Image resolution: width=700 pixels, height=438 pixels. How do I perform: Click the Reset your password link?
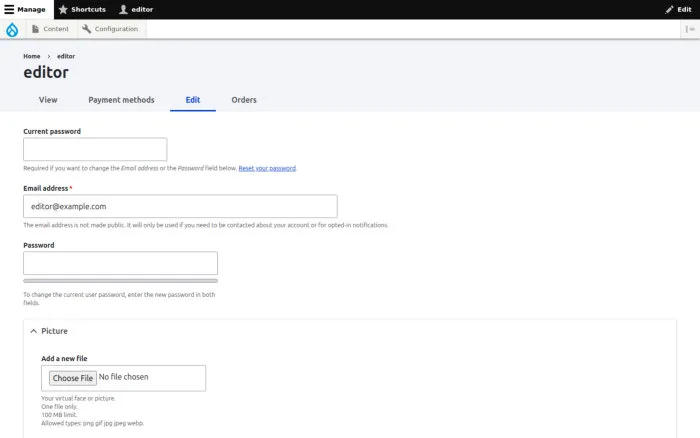pyautogui.click(x=267, y=168)
